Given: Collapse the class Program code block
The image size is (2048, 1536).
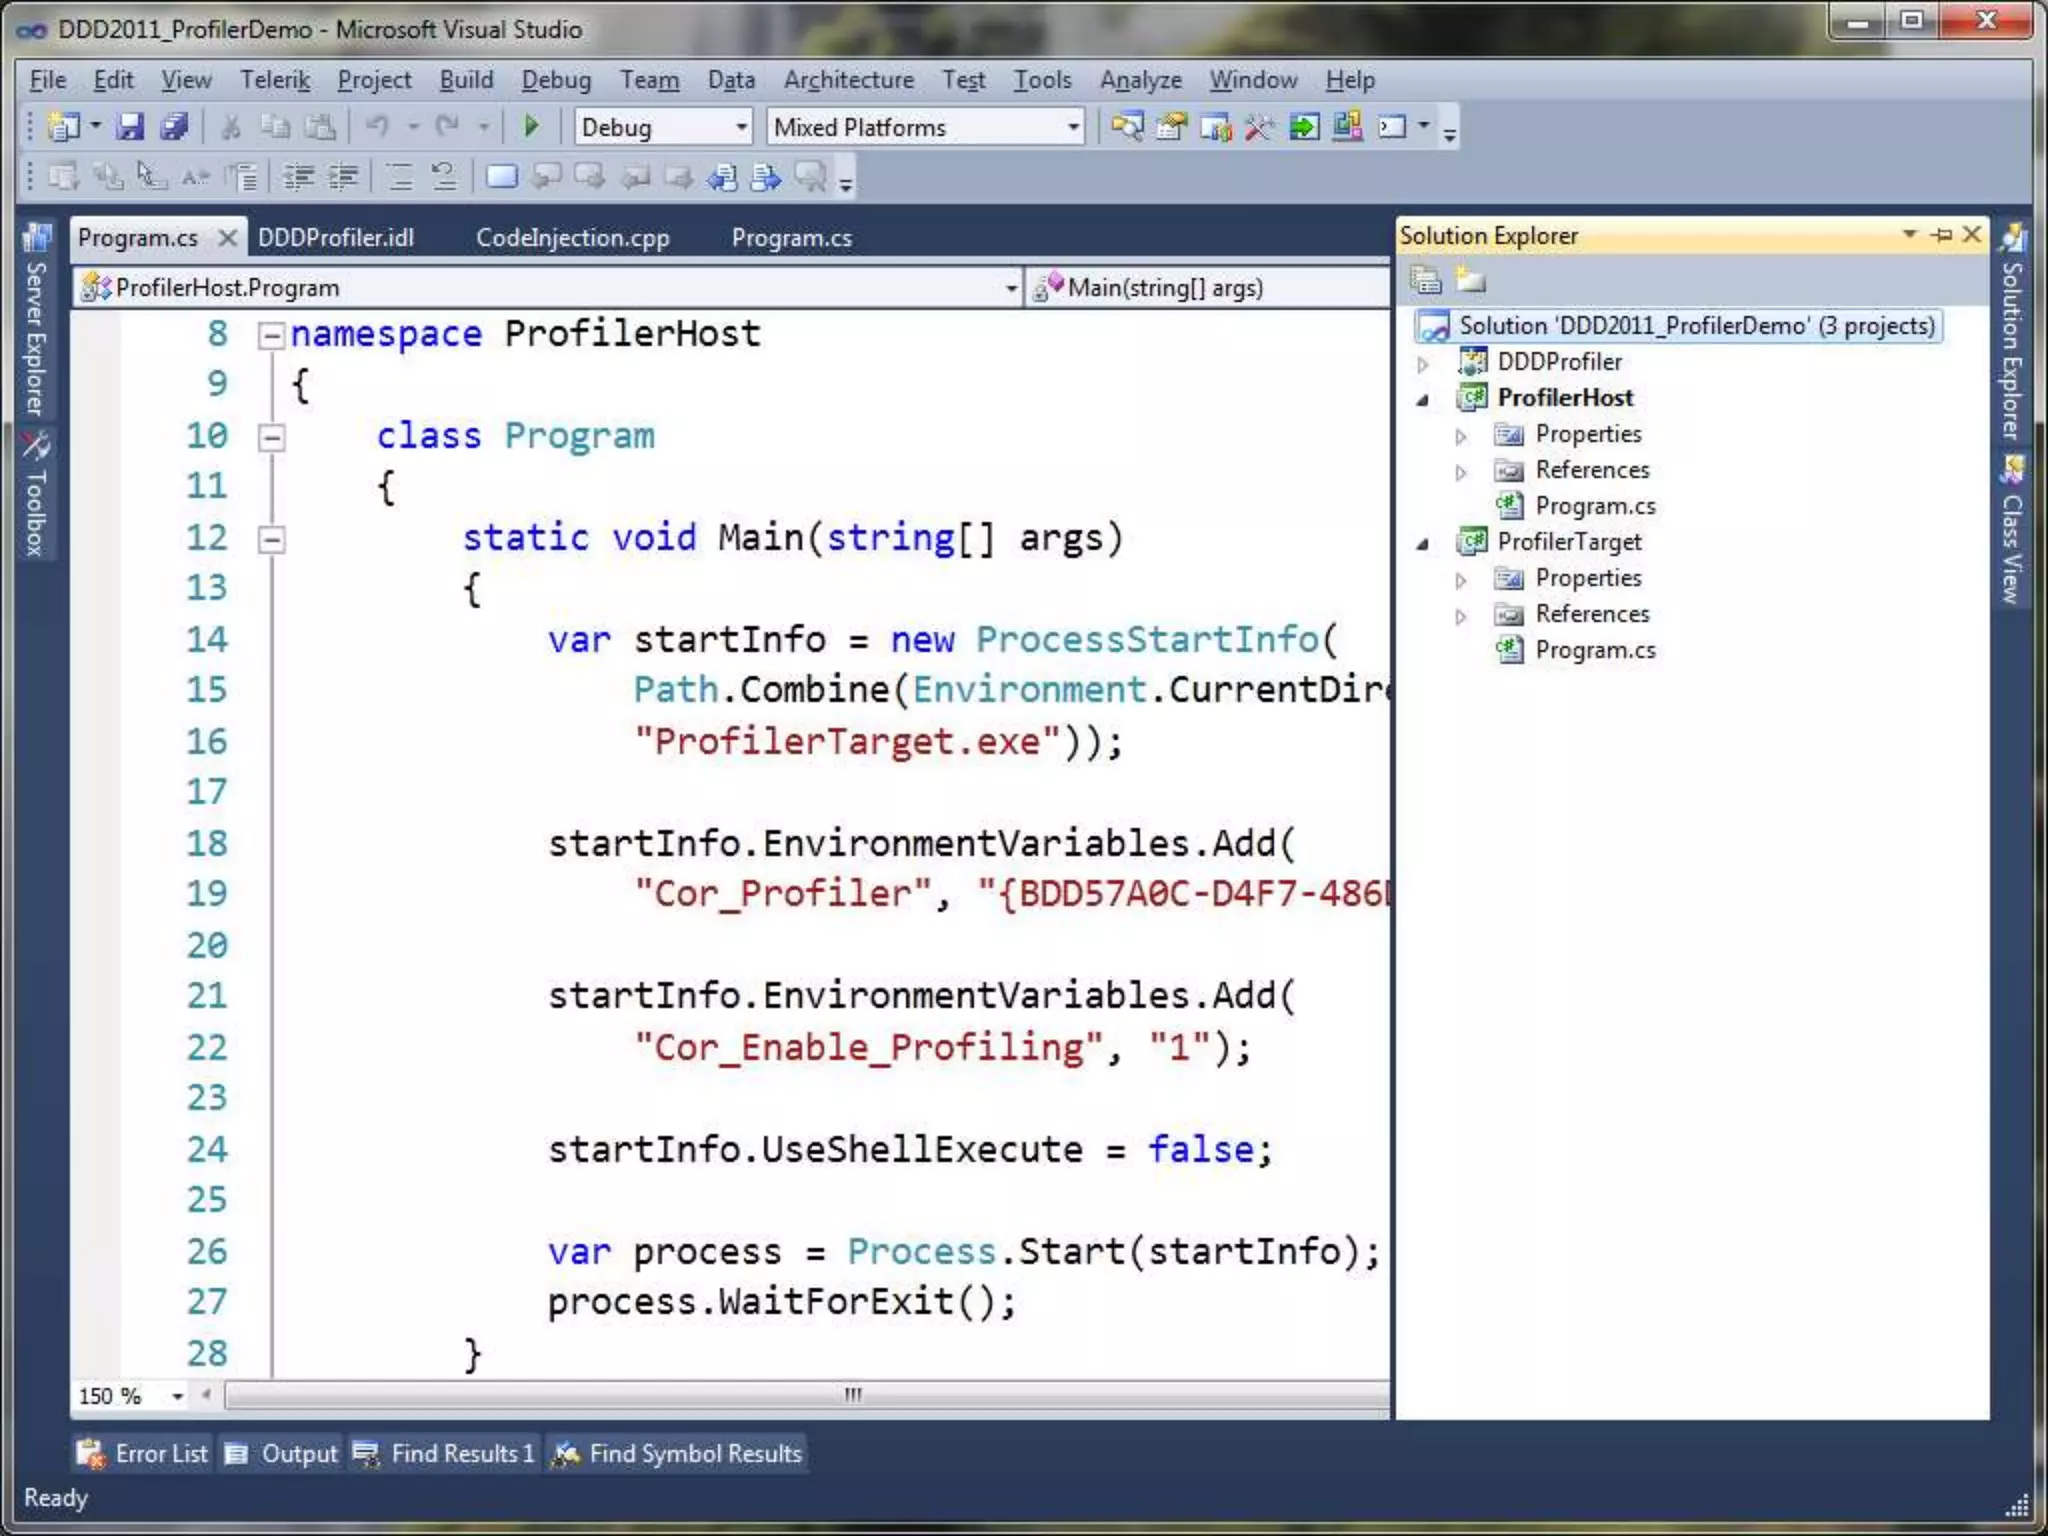Looking at the screenshot, I should pyautogui.click(x=271, y=437).
